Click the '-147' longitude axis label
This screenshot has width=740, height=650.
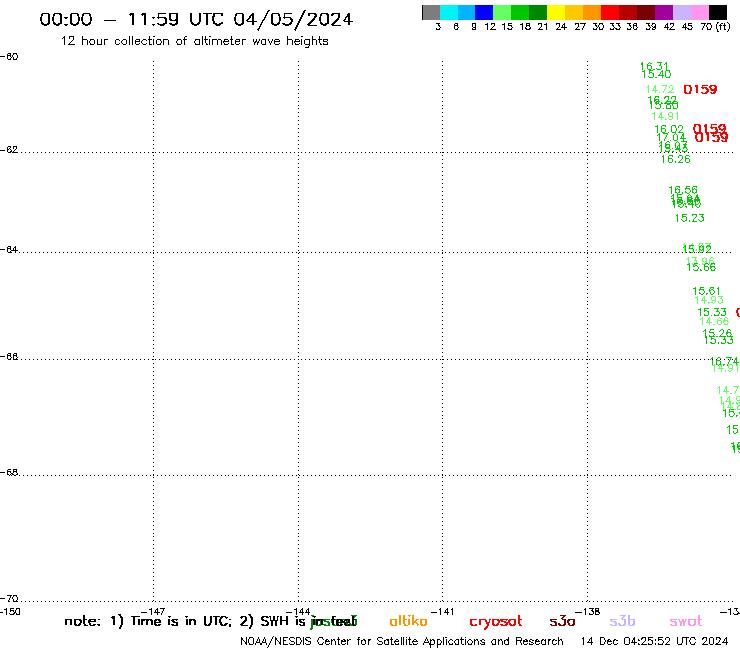point(153,612)
